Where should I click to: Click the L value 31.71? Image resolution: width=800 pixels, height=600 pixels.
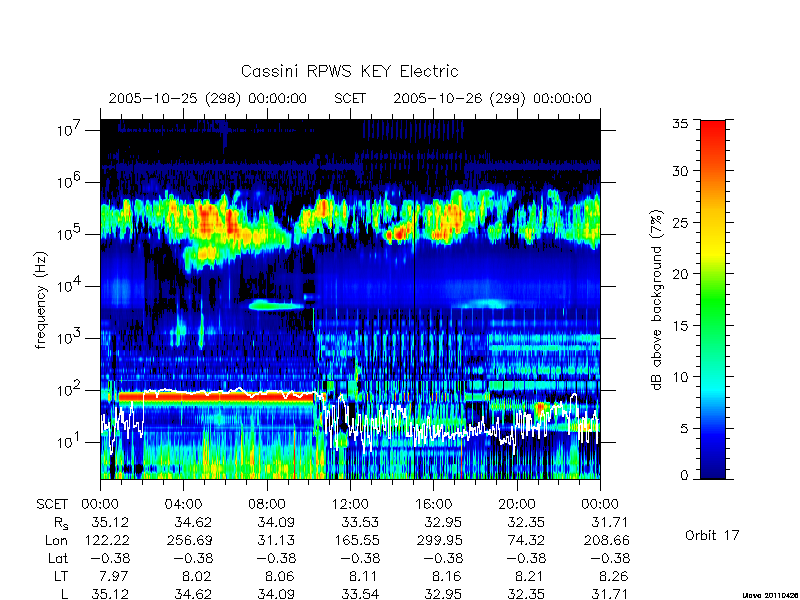608,594
